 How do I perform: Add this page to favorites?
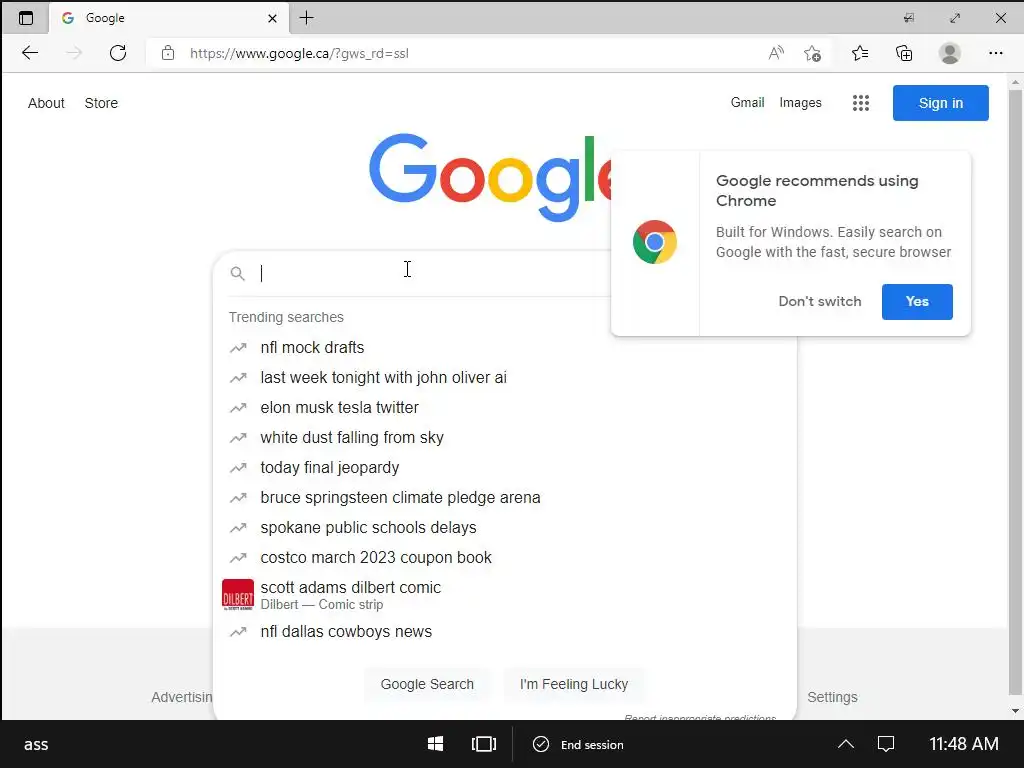tap(812, 53)
